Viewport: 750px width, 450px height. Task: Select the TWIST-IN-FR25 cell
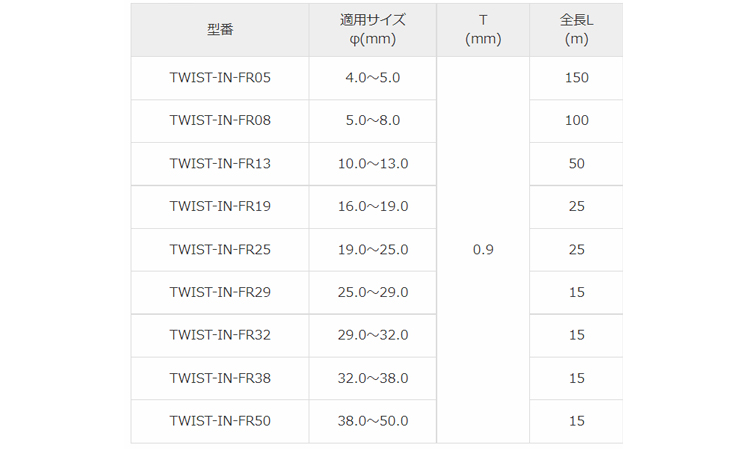tap(220, 250)
